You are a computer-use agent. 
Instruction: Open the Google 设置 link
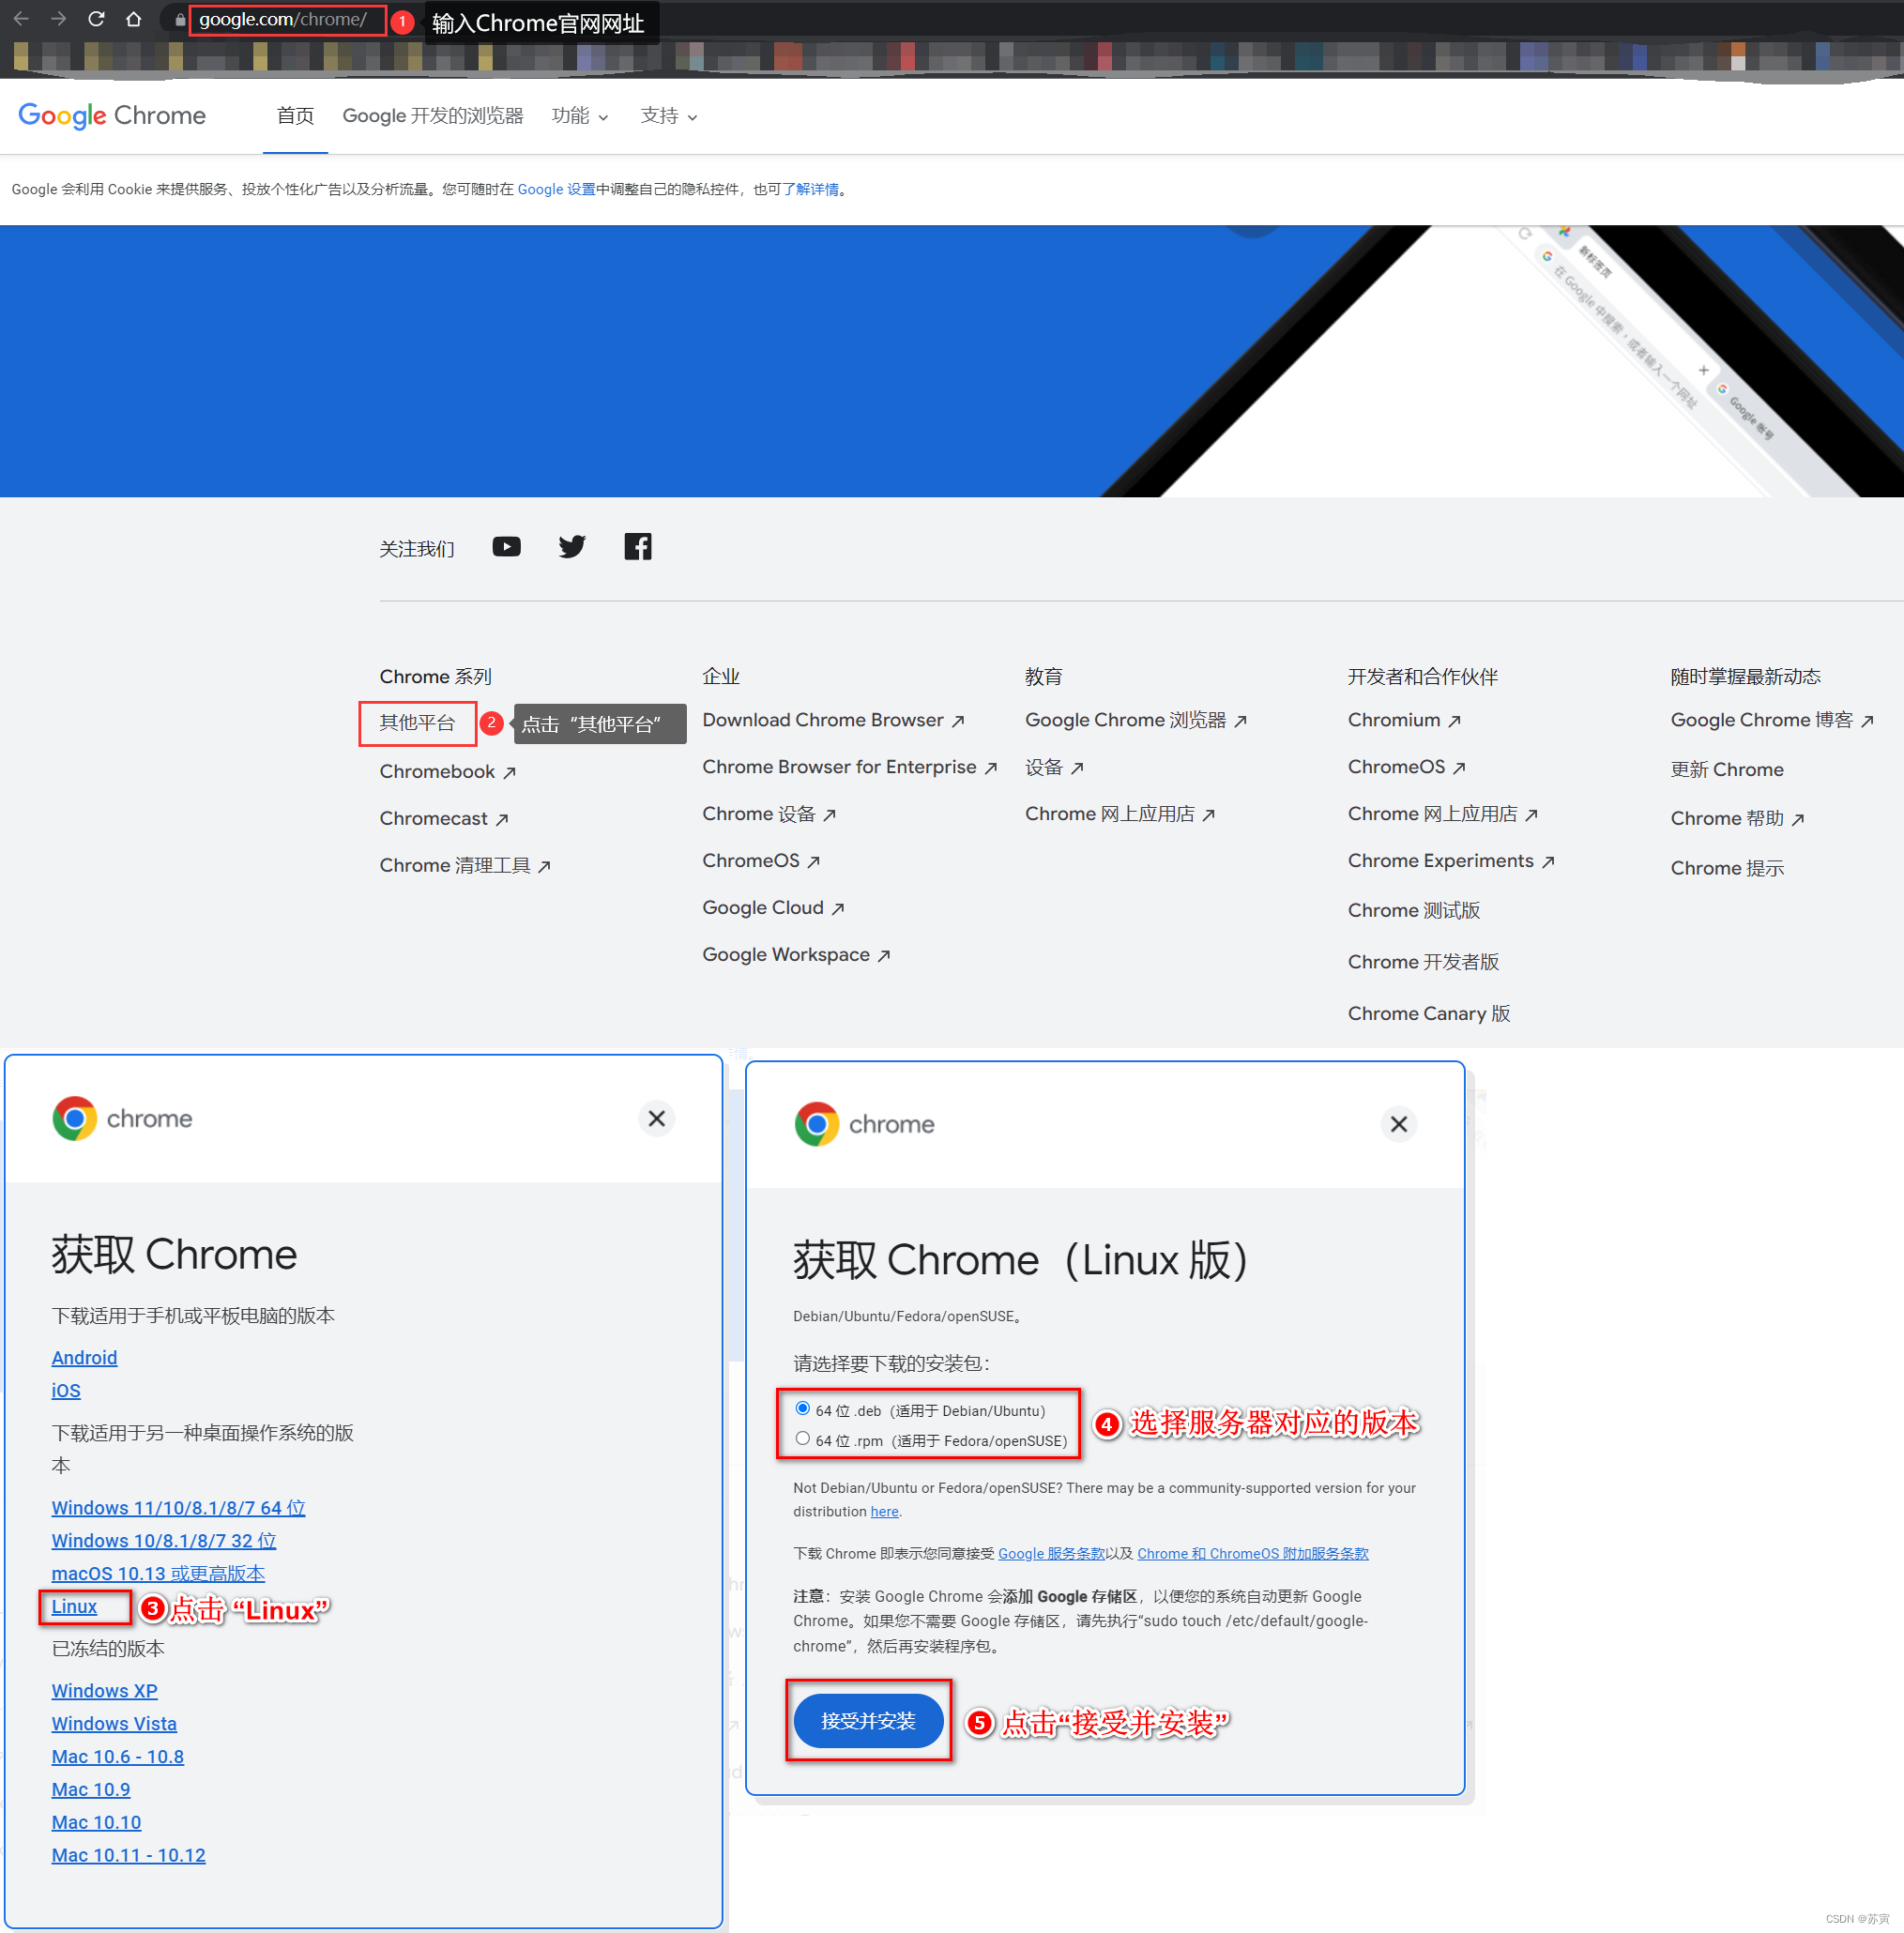click(x=556, y=189)
